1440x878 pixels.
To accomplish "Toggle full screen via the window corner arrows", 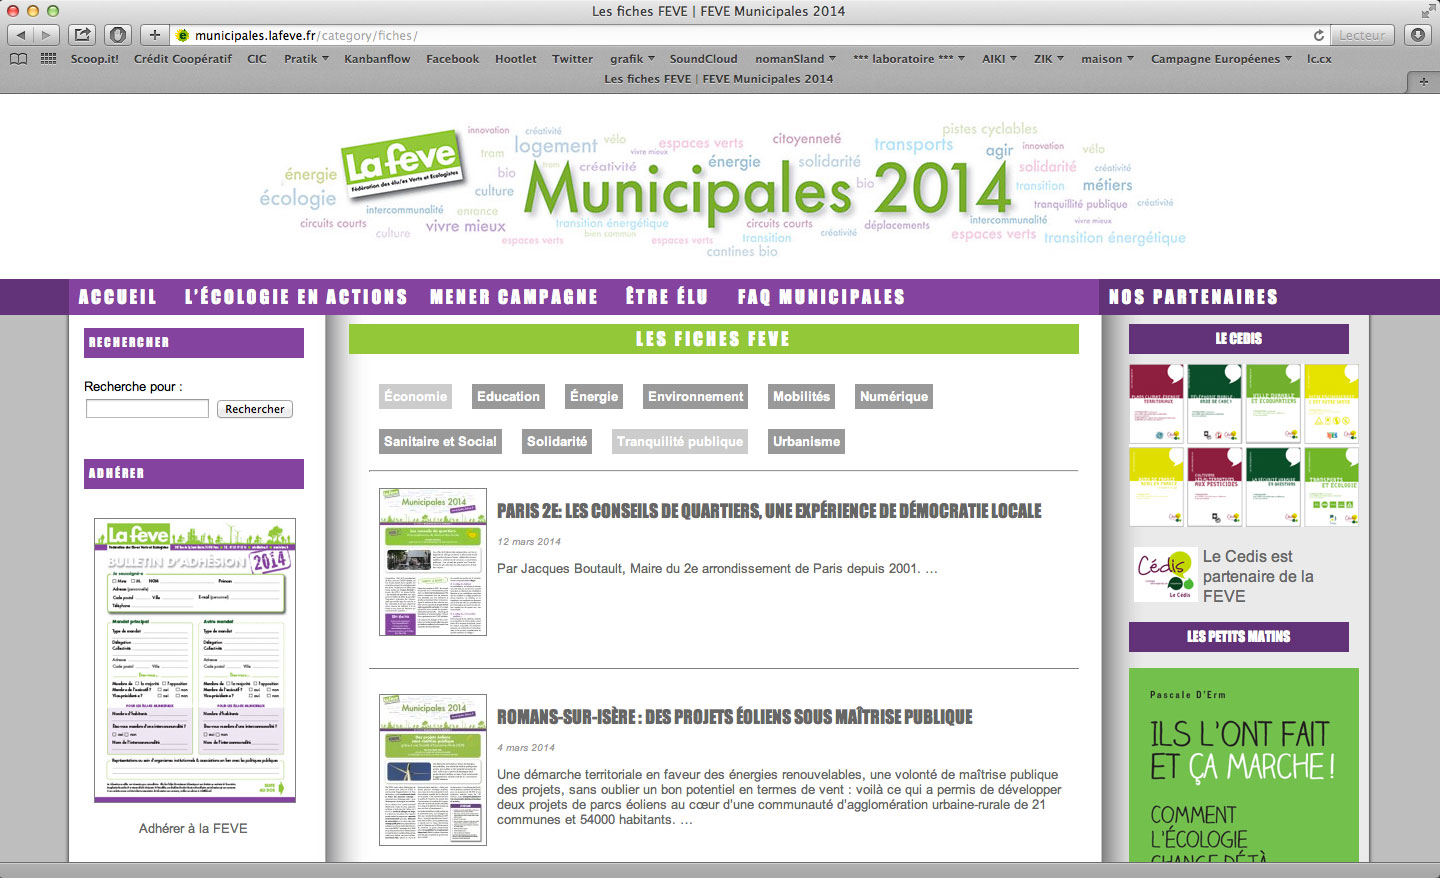I will 1427,11.
